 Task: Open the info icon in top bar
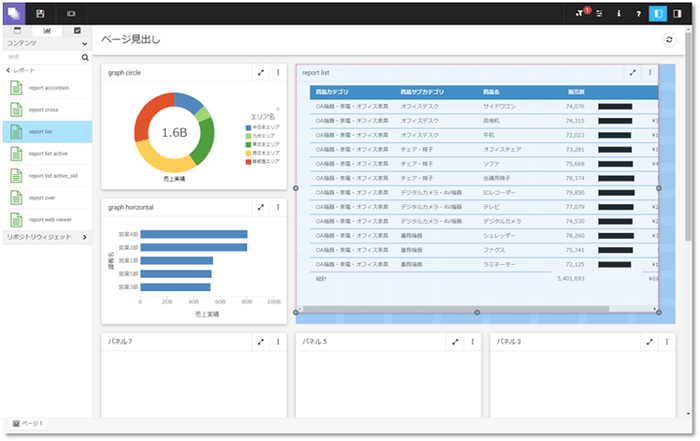coord(619,13)
